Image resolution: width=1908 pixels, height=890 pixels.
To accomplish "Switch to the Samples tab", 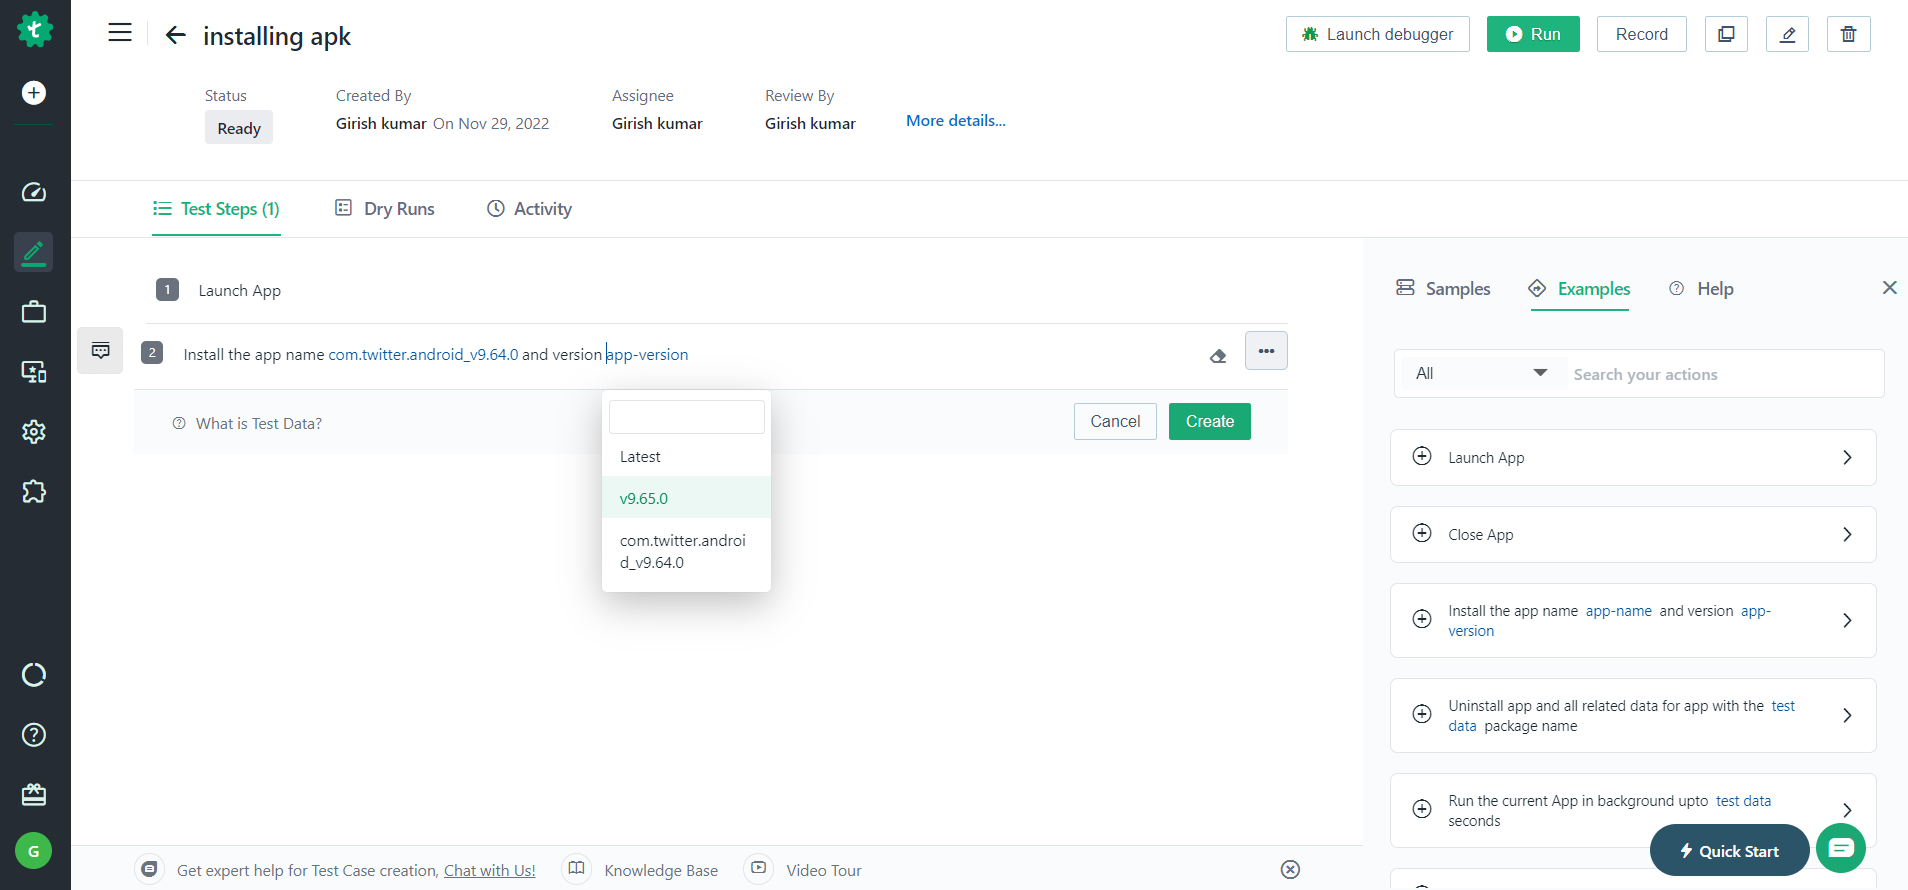I will pyautogui.click(x=1443, y=289).
